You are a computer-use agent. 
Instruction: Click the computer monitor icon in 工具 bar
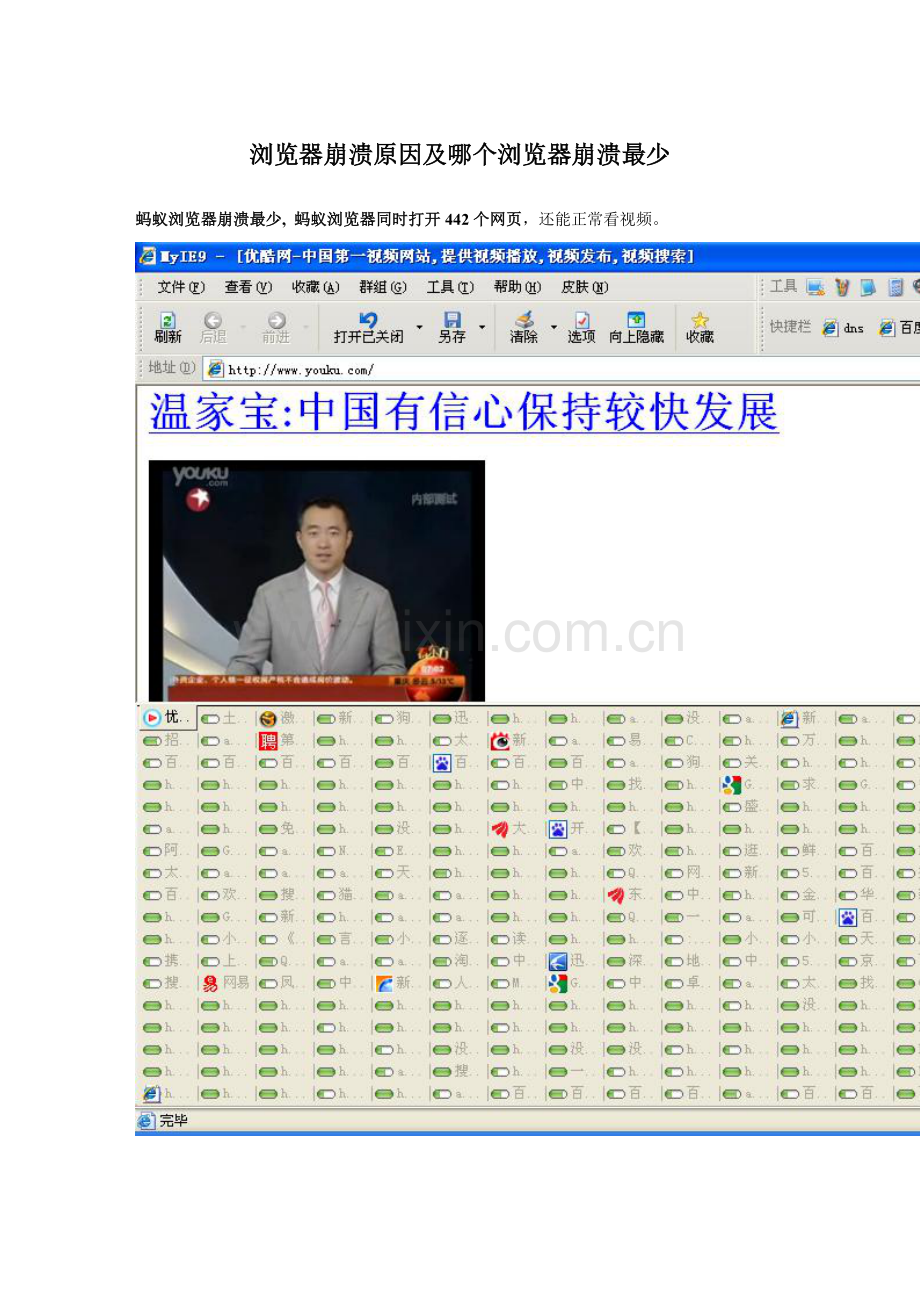tap(816, 288)
